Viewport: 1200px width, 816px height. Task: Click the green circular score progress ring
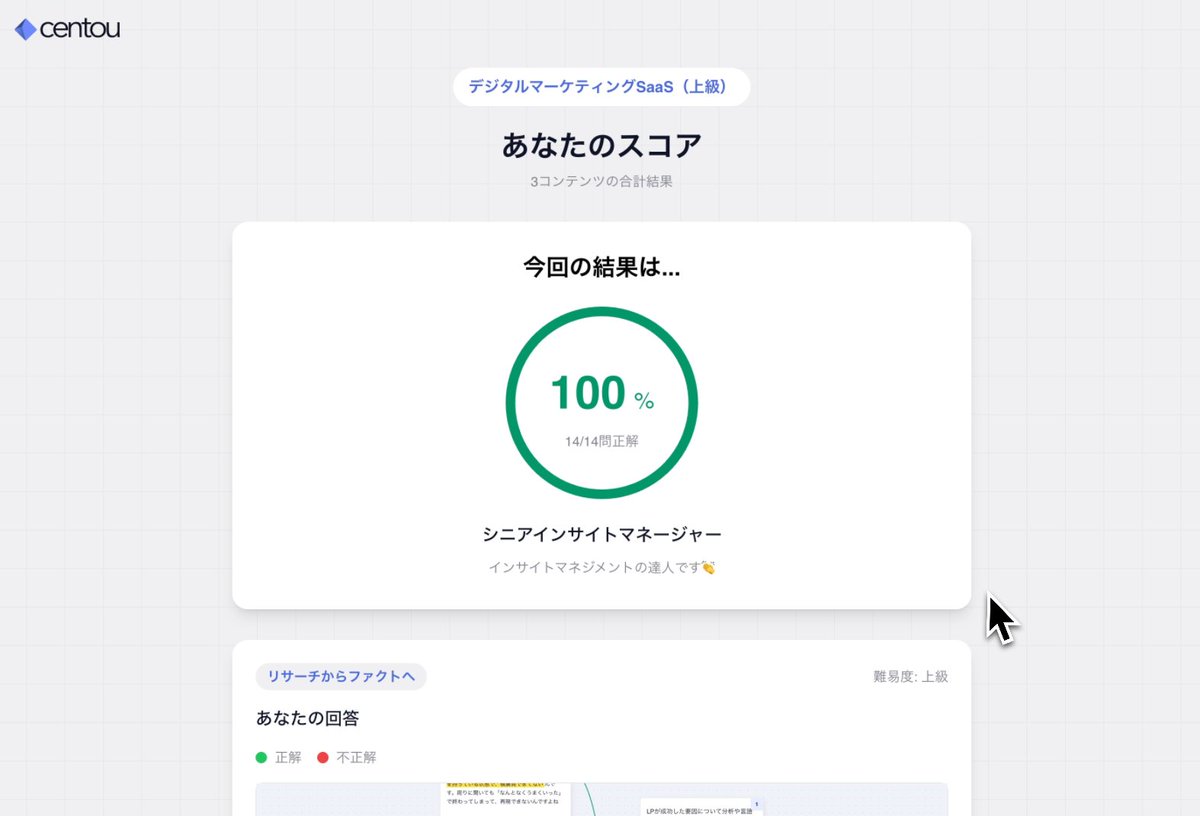click(601, 403)
